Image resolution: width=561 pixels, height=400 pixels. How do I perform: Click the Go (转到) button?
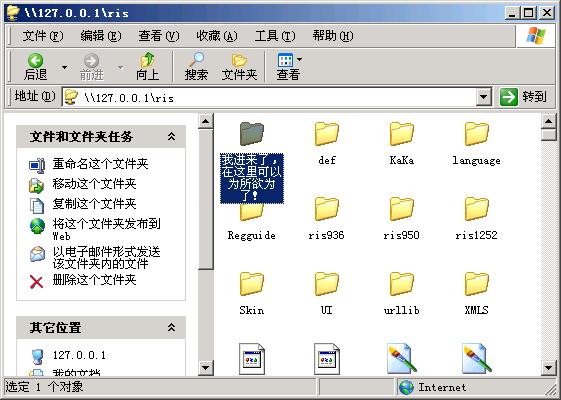pyautogui.click(x=523, y=97)
